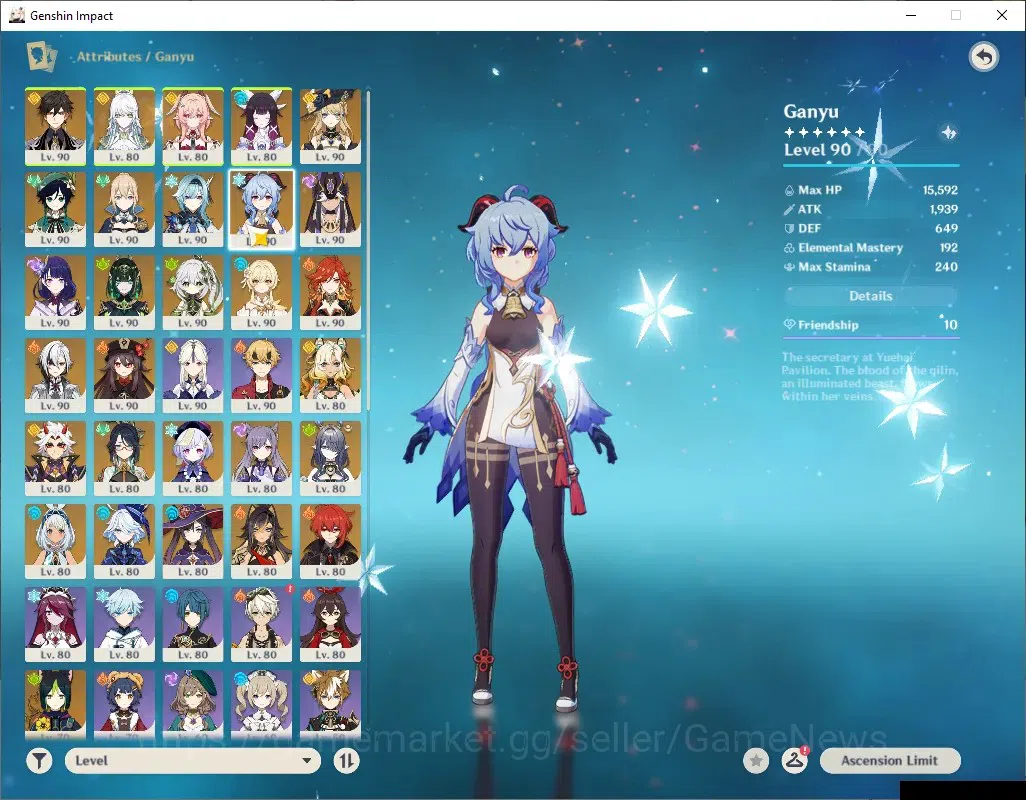Pick Dehya from the grid
The height and width of the screenshot is (800, 1026).
pos(262,542)
